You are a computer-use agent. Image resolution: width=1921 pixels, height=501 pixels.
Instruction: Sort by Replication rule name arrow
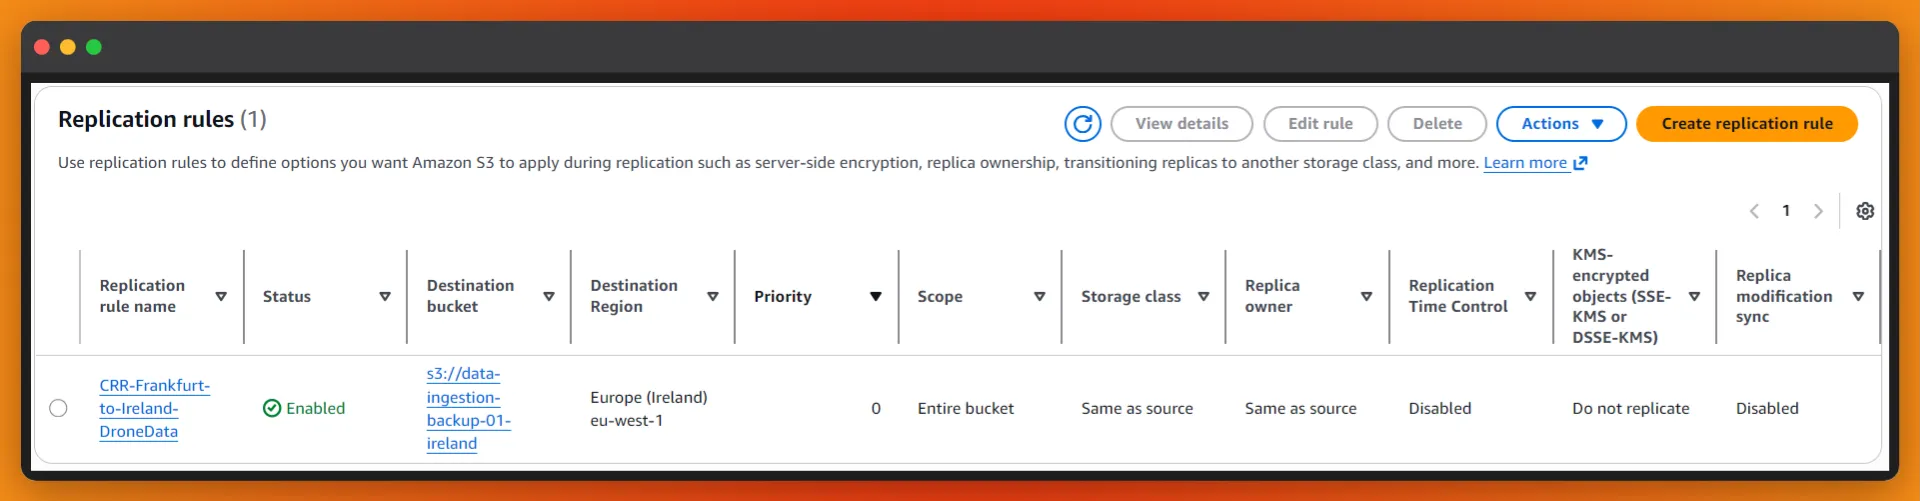pyautogui.click(x=221, y=297)
